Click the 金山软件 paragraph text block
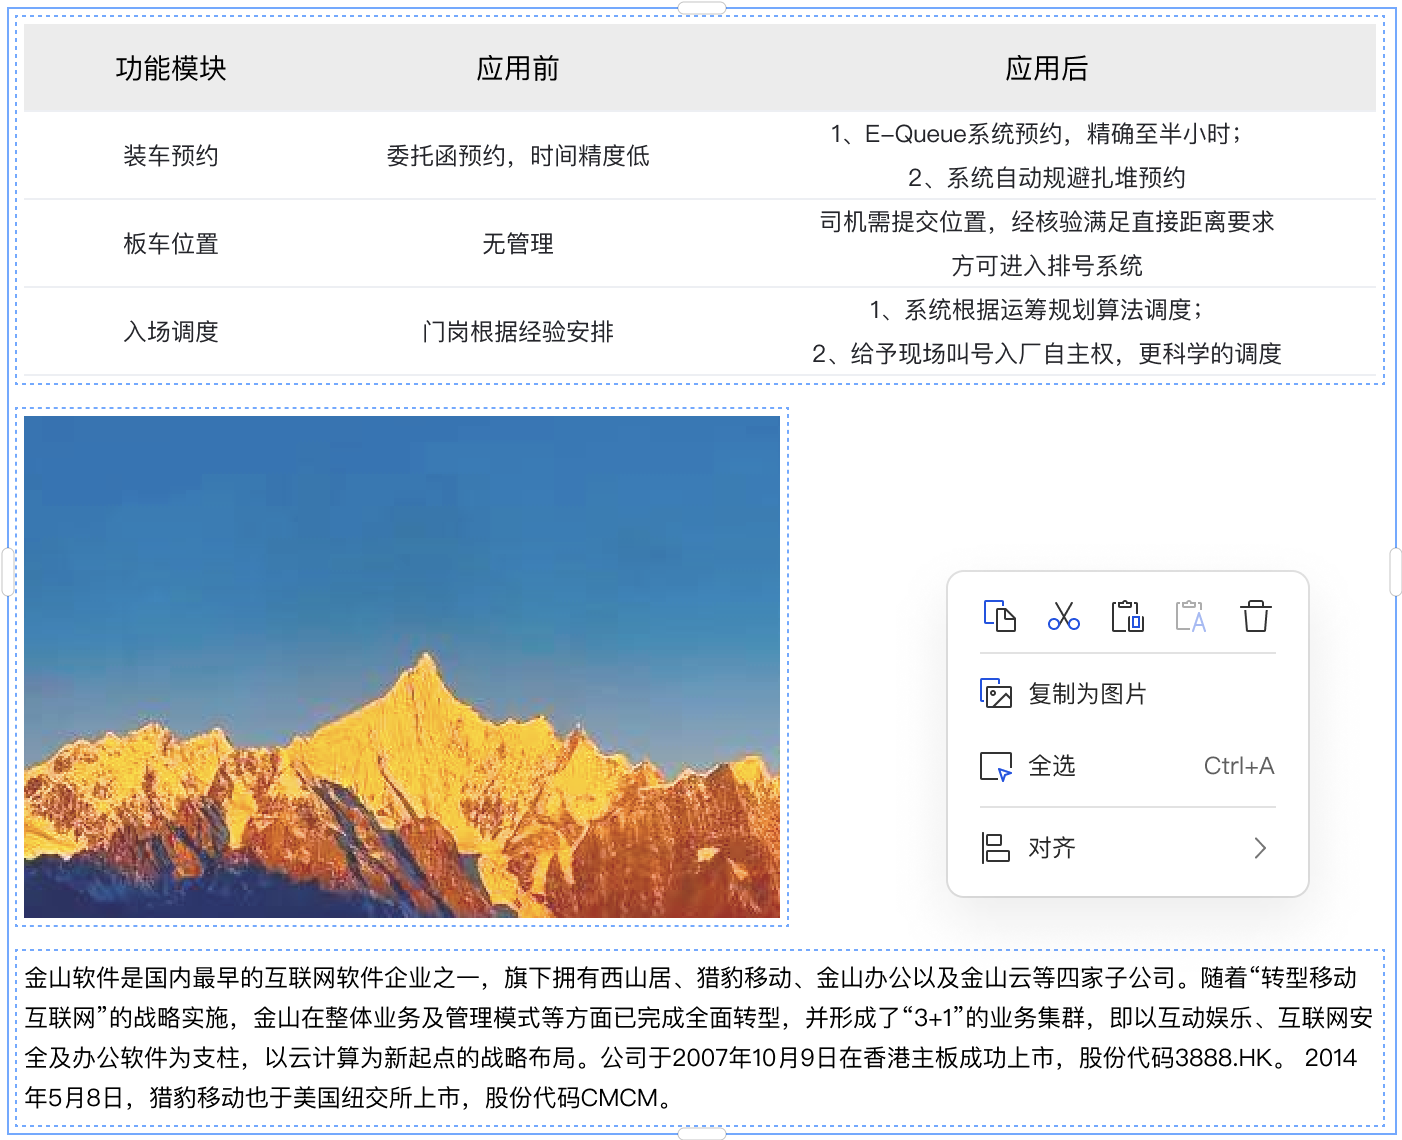This screenshot has height=1140, width=1402. (700, 1037)
